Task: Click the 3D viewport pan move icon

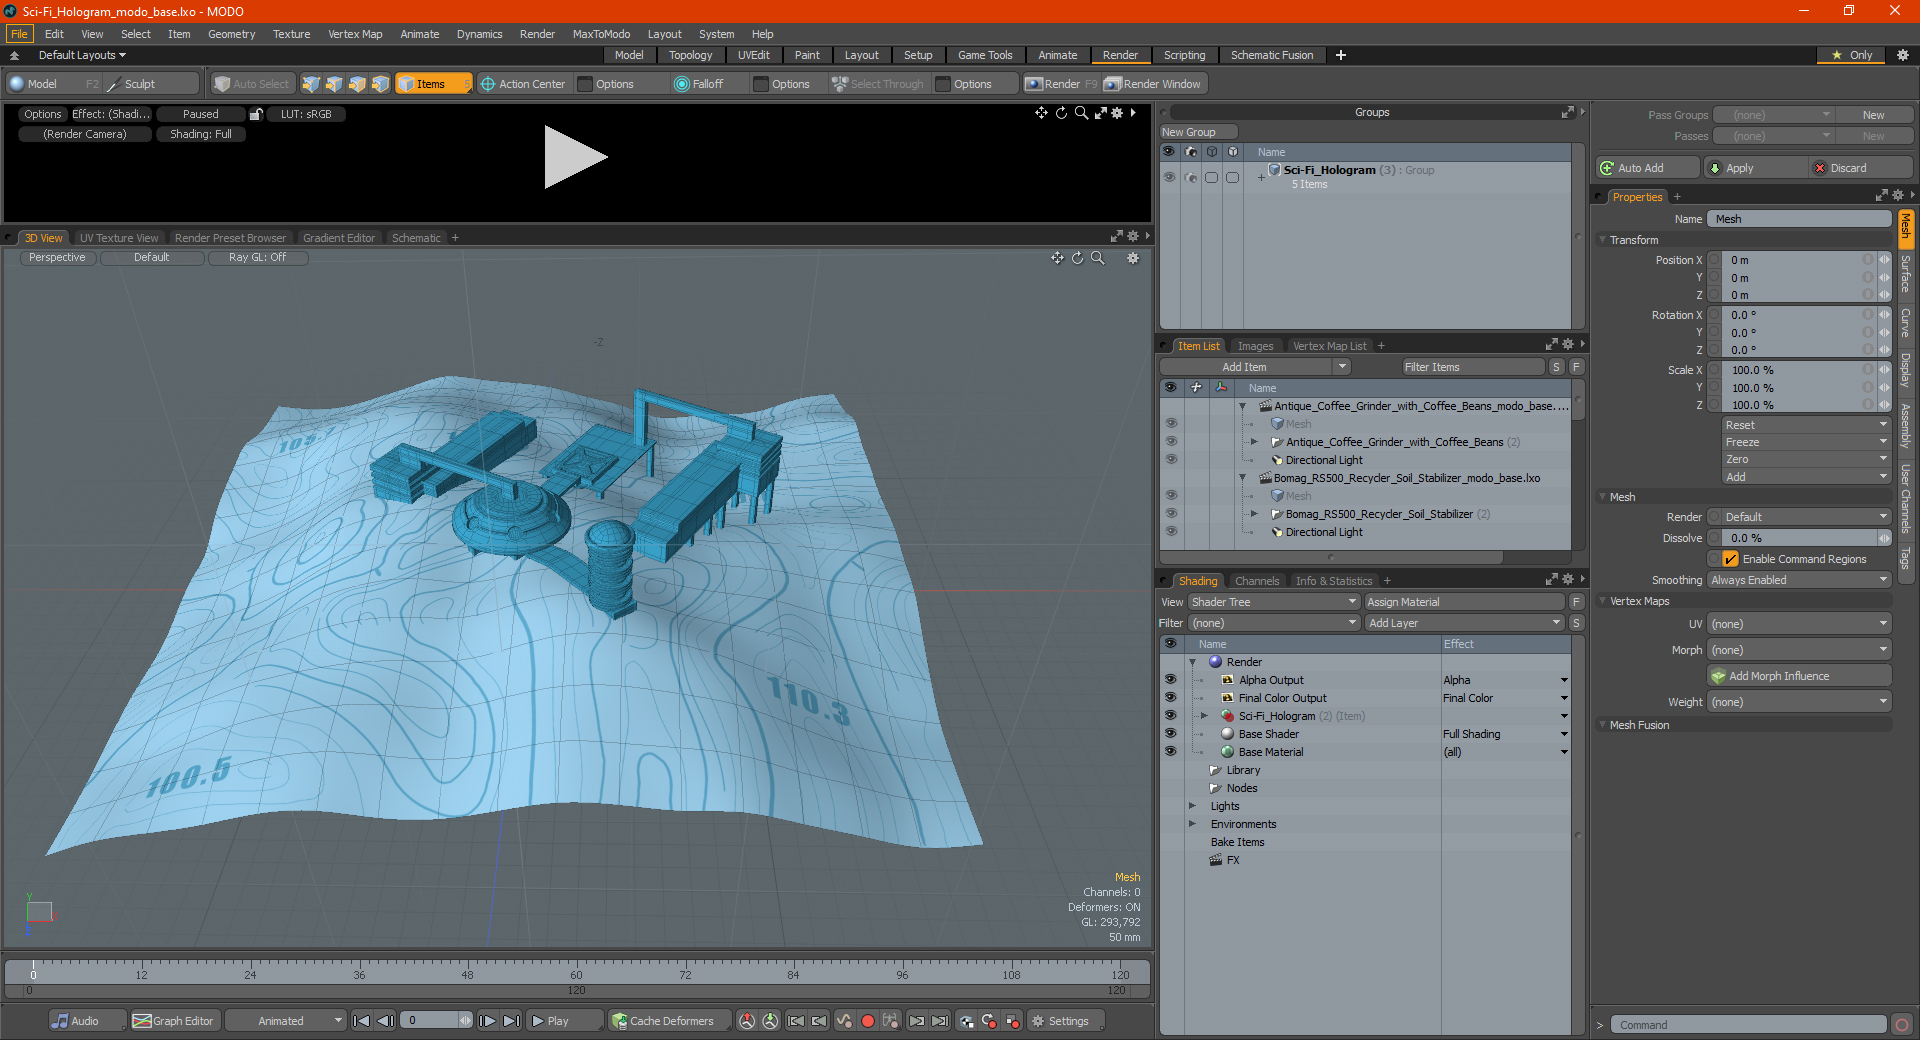Action: click(1057, 258)
